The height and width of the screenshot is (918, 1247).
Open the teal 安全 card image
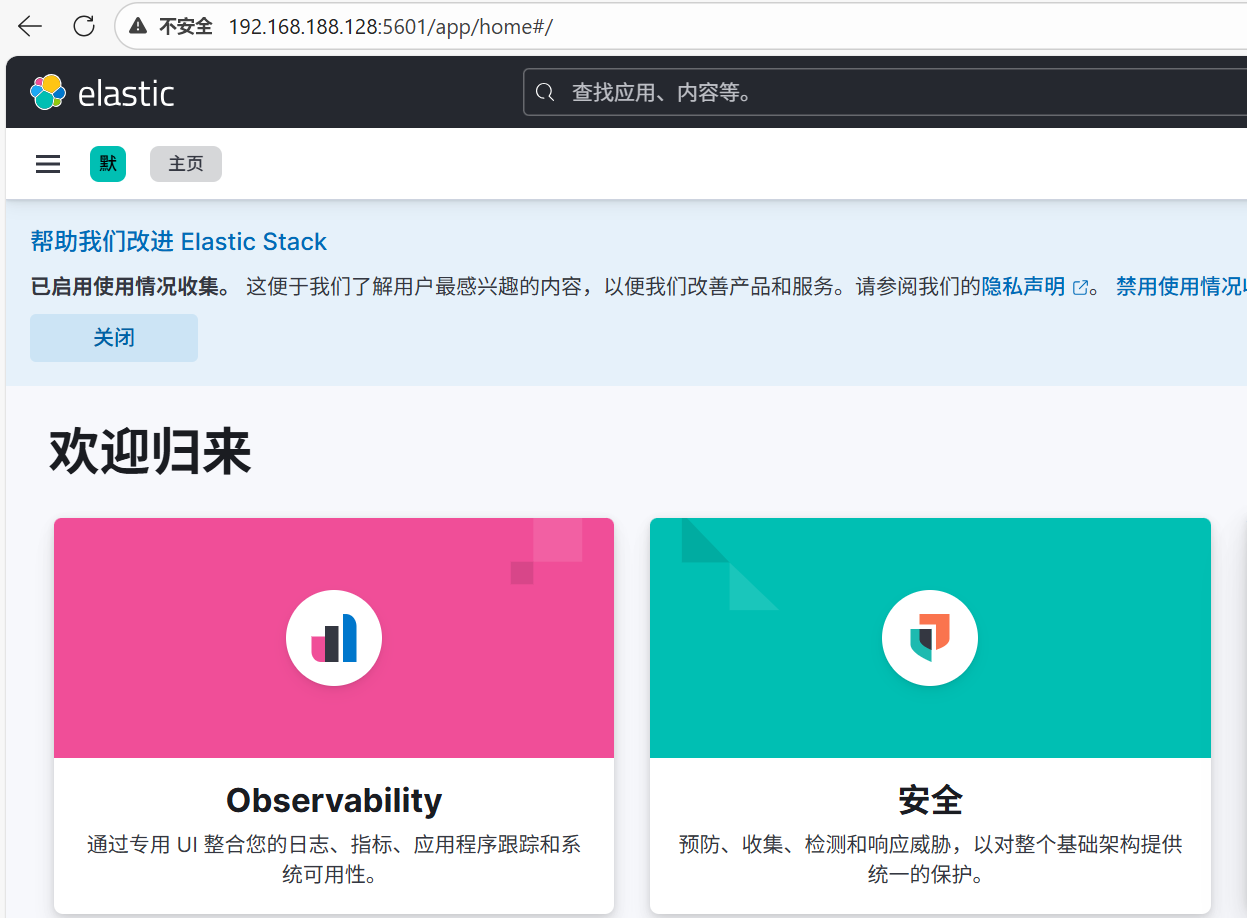tap(930, 638)
